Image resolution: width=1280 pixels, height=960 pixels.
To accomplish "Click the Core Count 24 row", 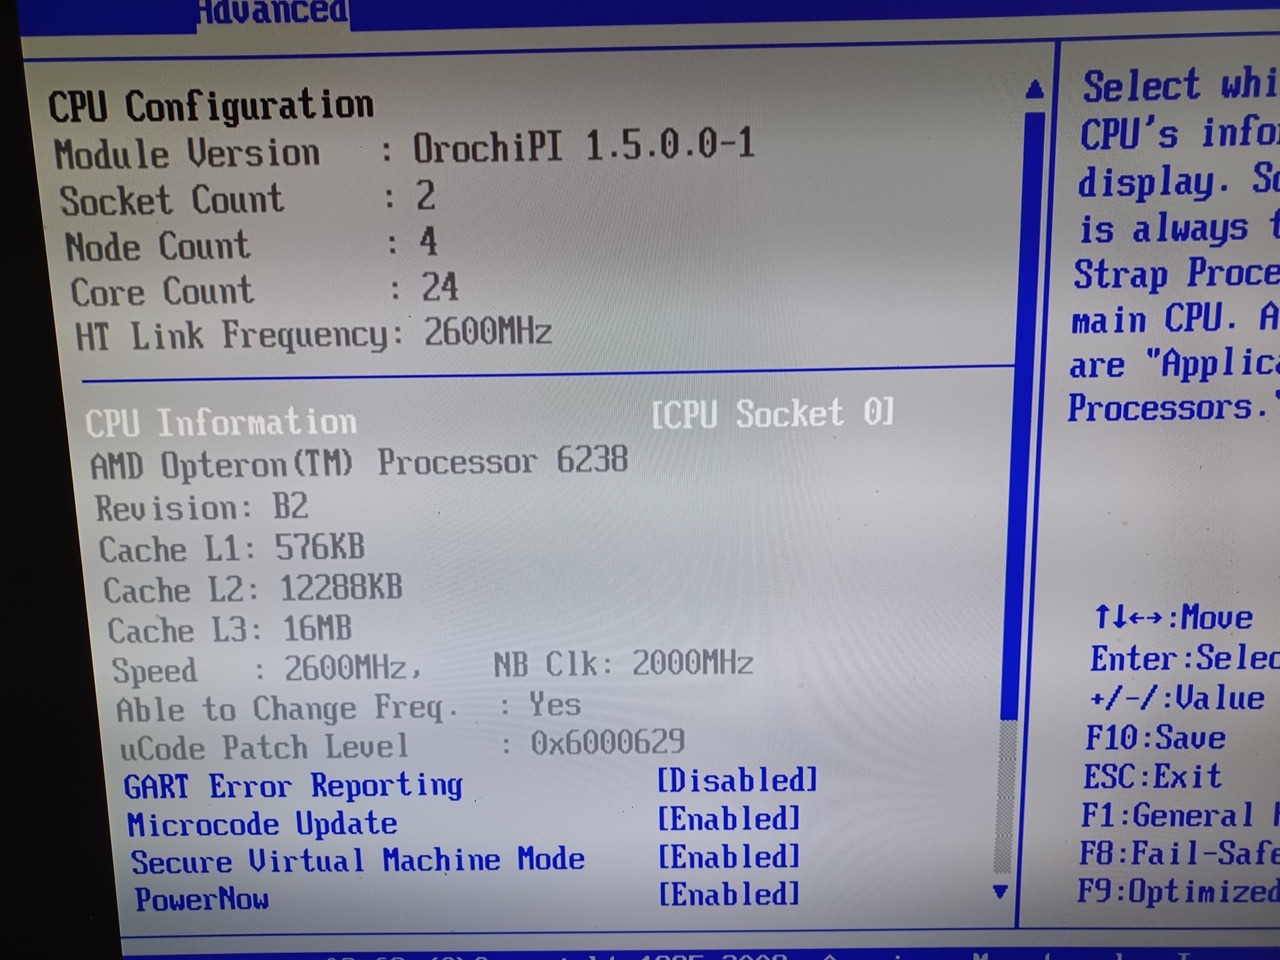I will point(264,290).
